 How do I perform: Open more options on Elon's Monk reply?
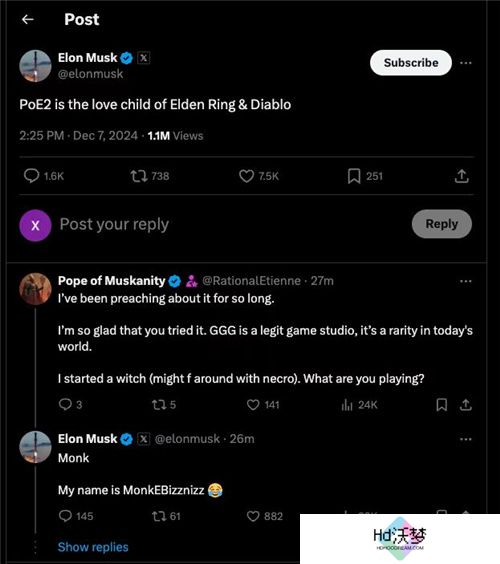point(466,439)
